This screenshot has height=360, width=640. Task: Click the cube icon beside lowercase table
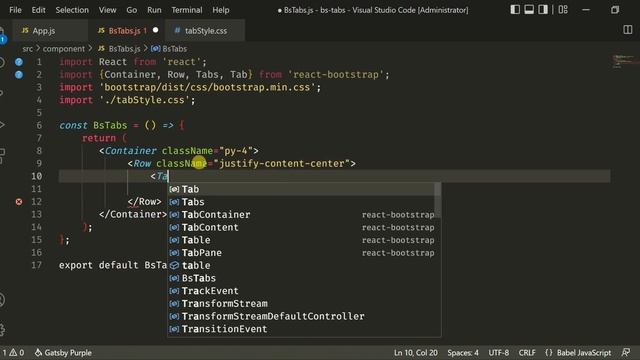pos(174,265)
